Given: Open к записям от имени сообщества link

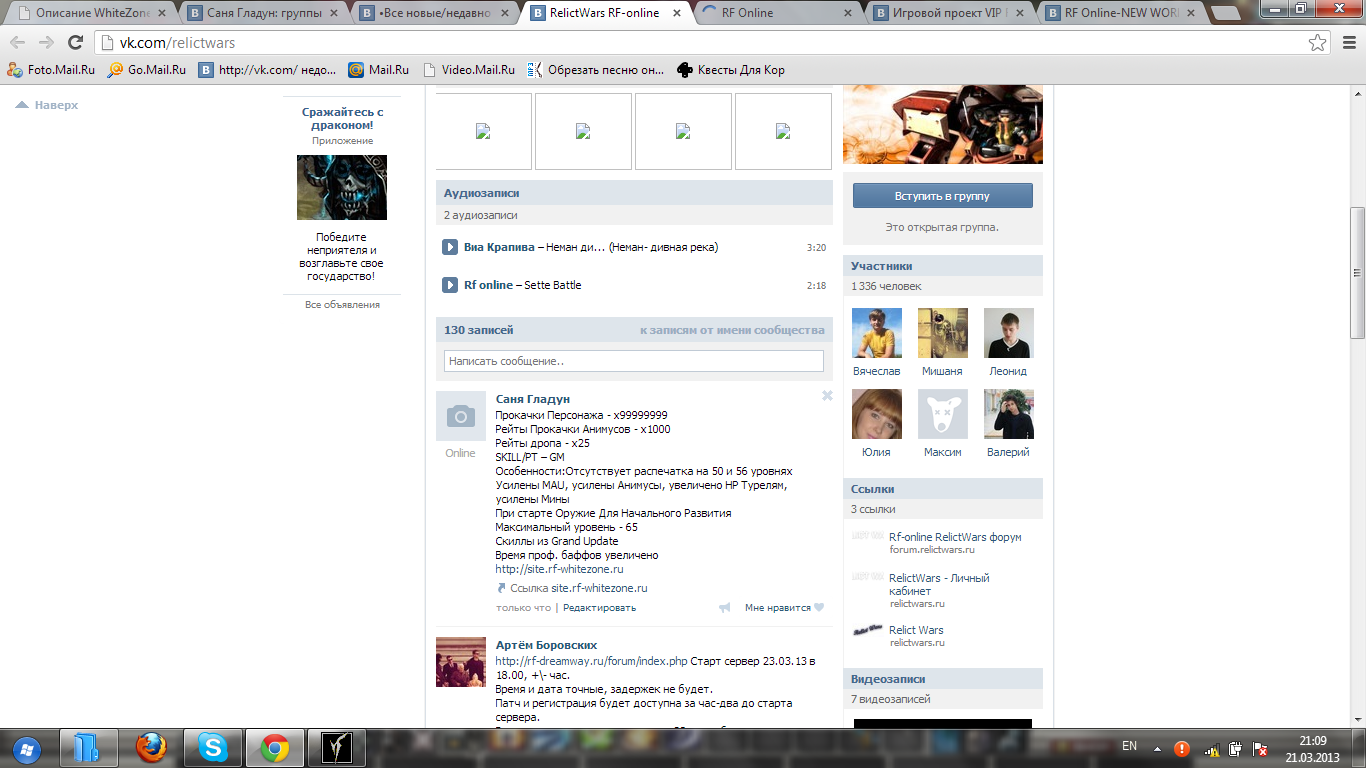Looking at the screenshot, I should 732,330.
